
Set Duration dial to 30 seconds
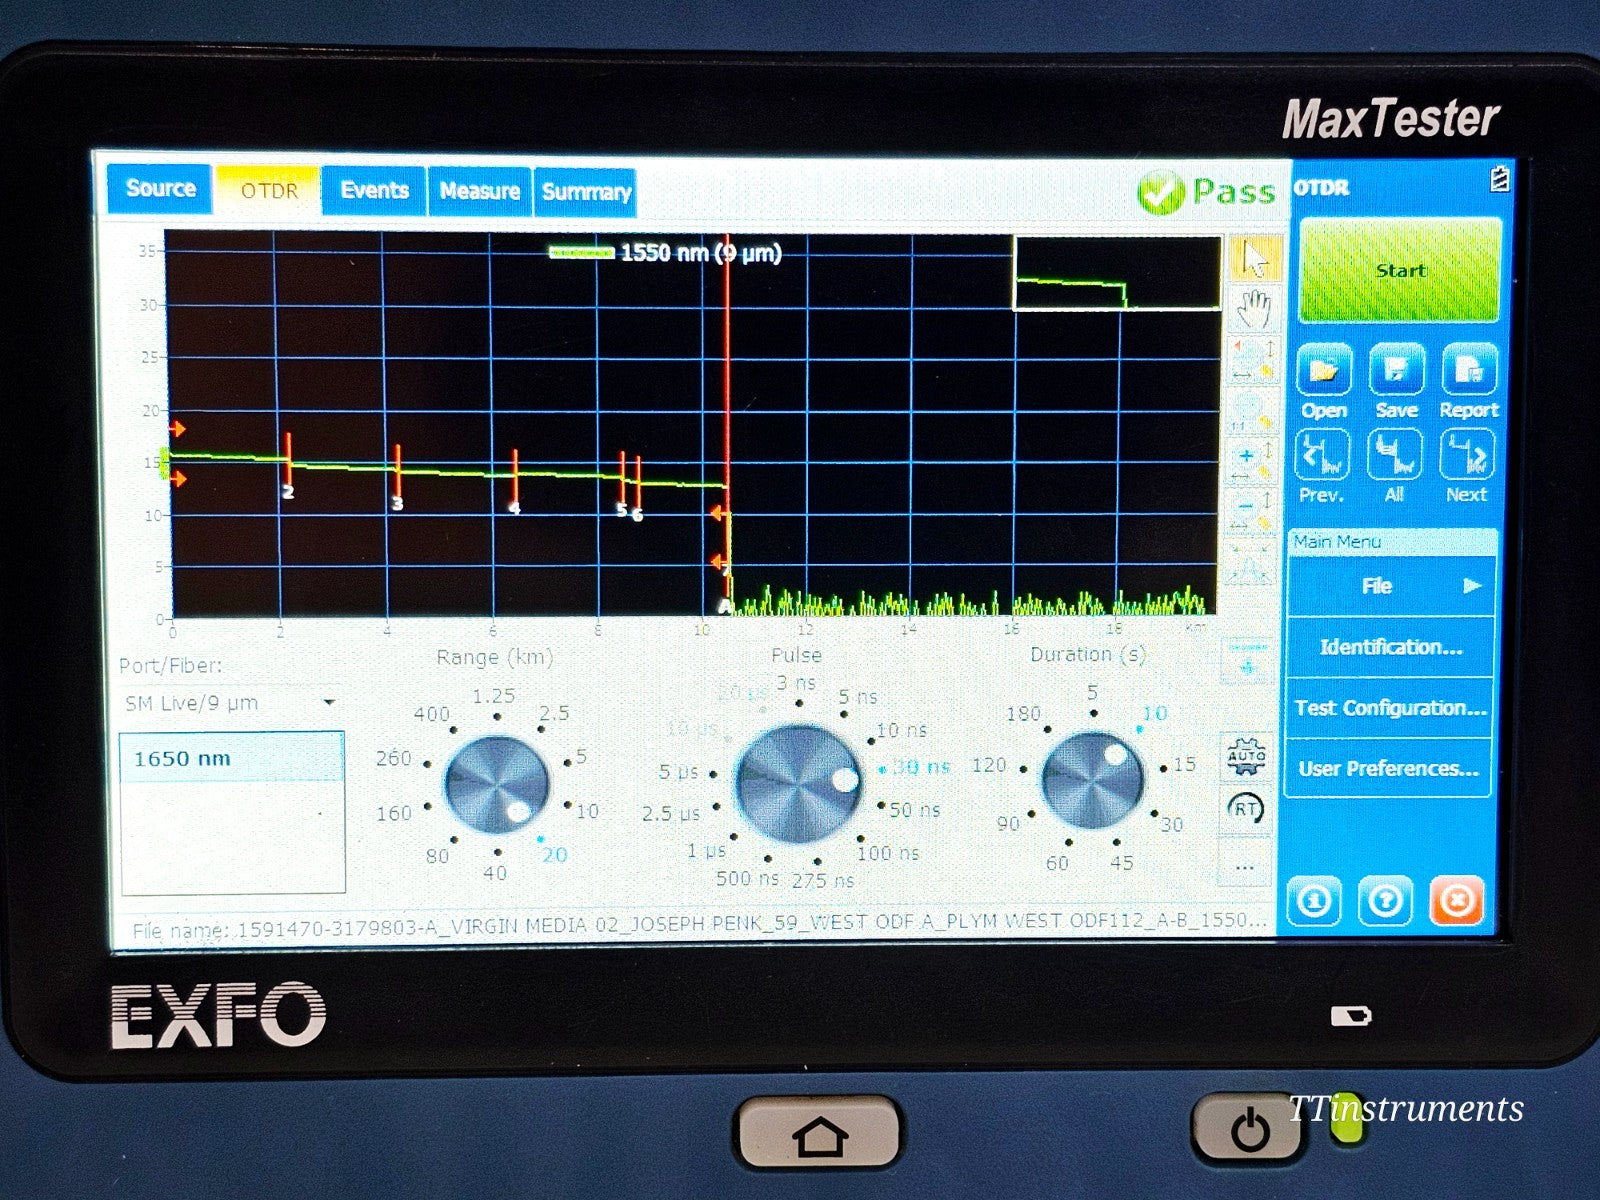[x=1171, y=824]
